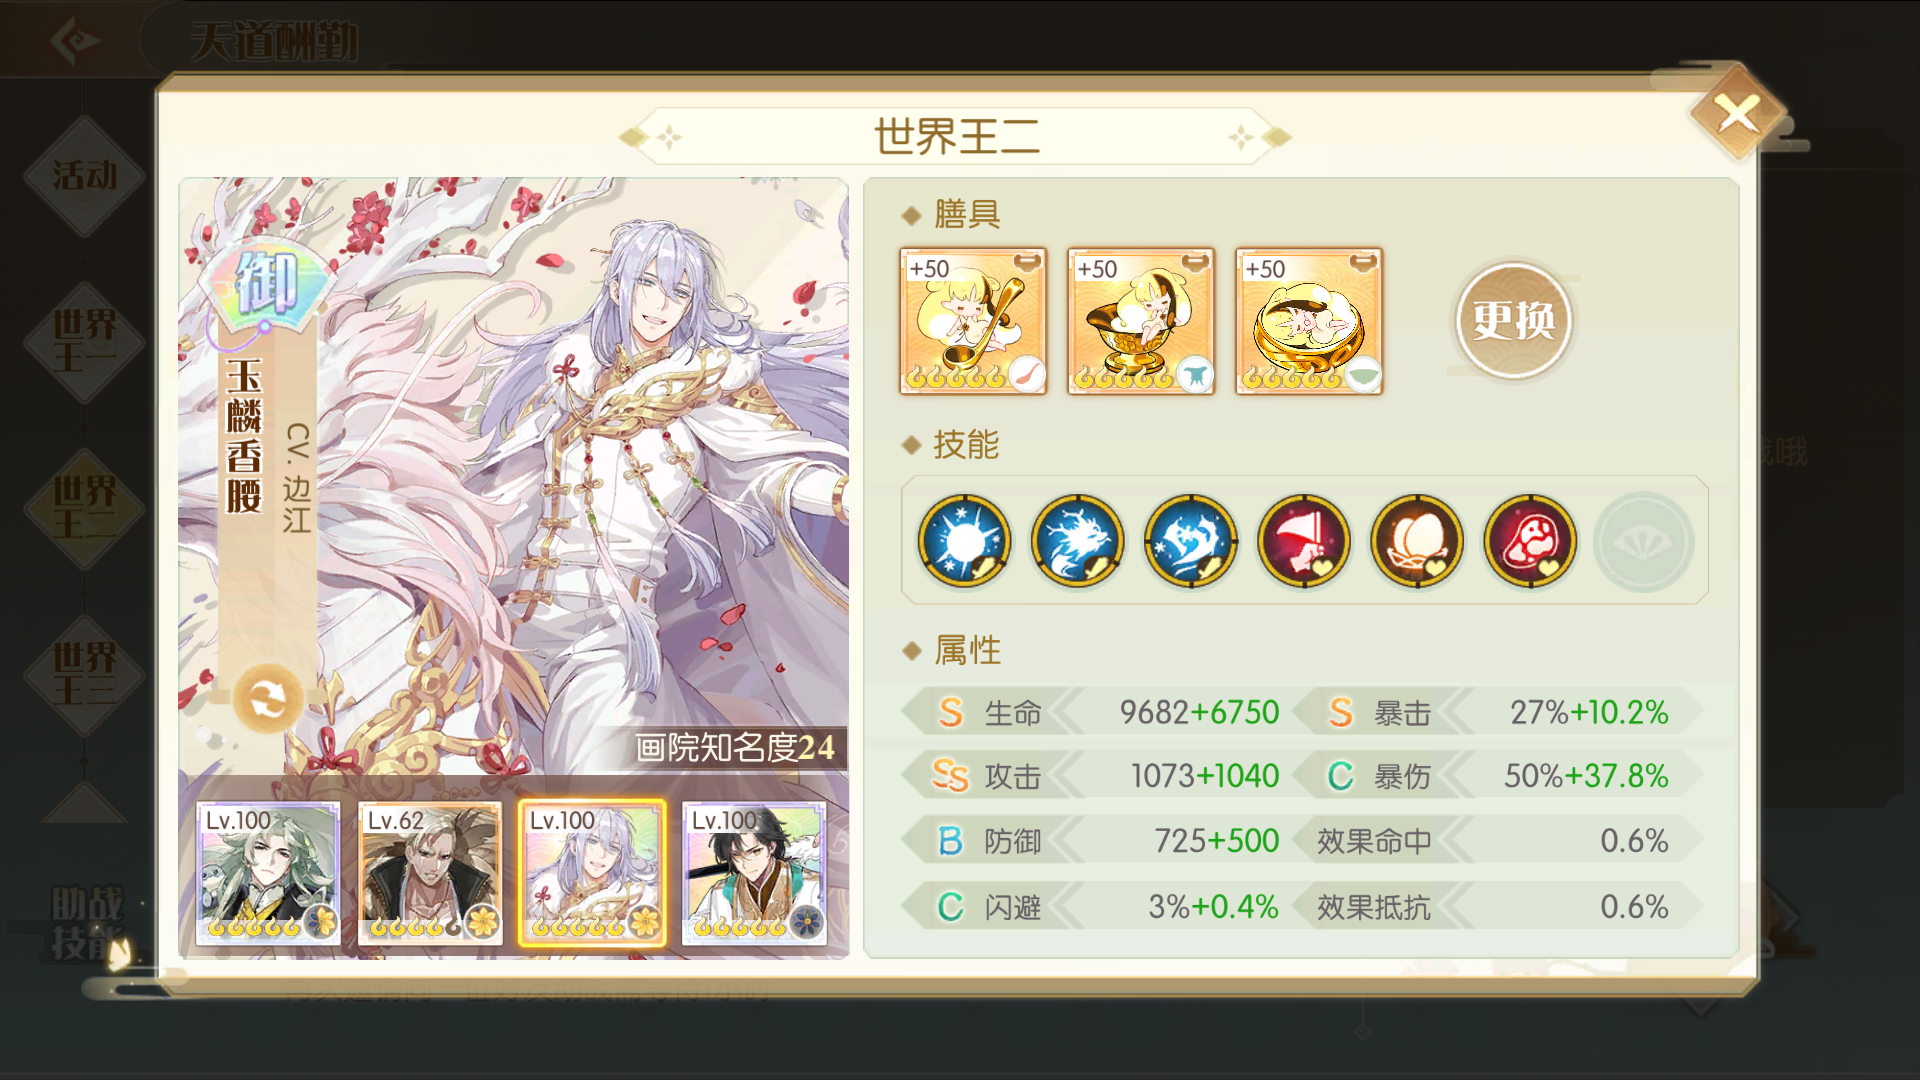This screenshot has height=1080, width=1920.
Task: Select the Lv.62 character thumbnail
Action: [x=430, y=873]
